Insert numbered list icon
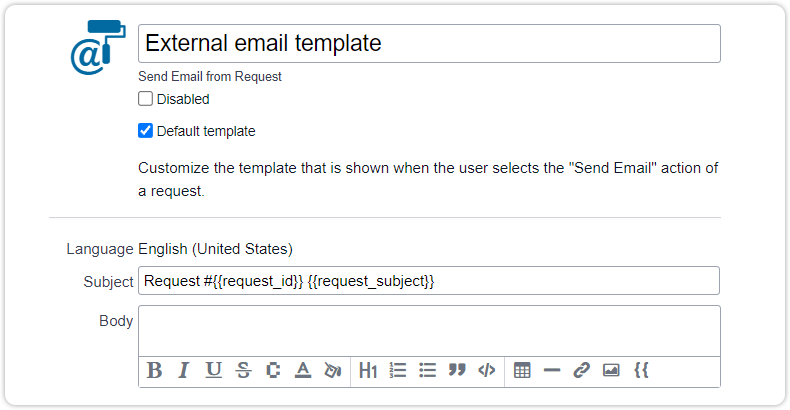 (x=398, y=370)
